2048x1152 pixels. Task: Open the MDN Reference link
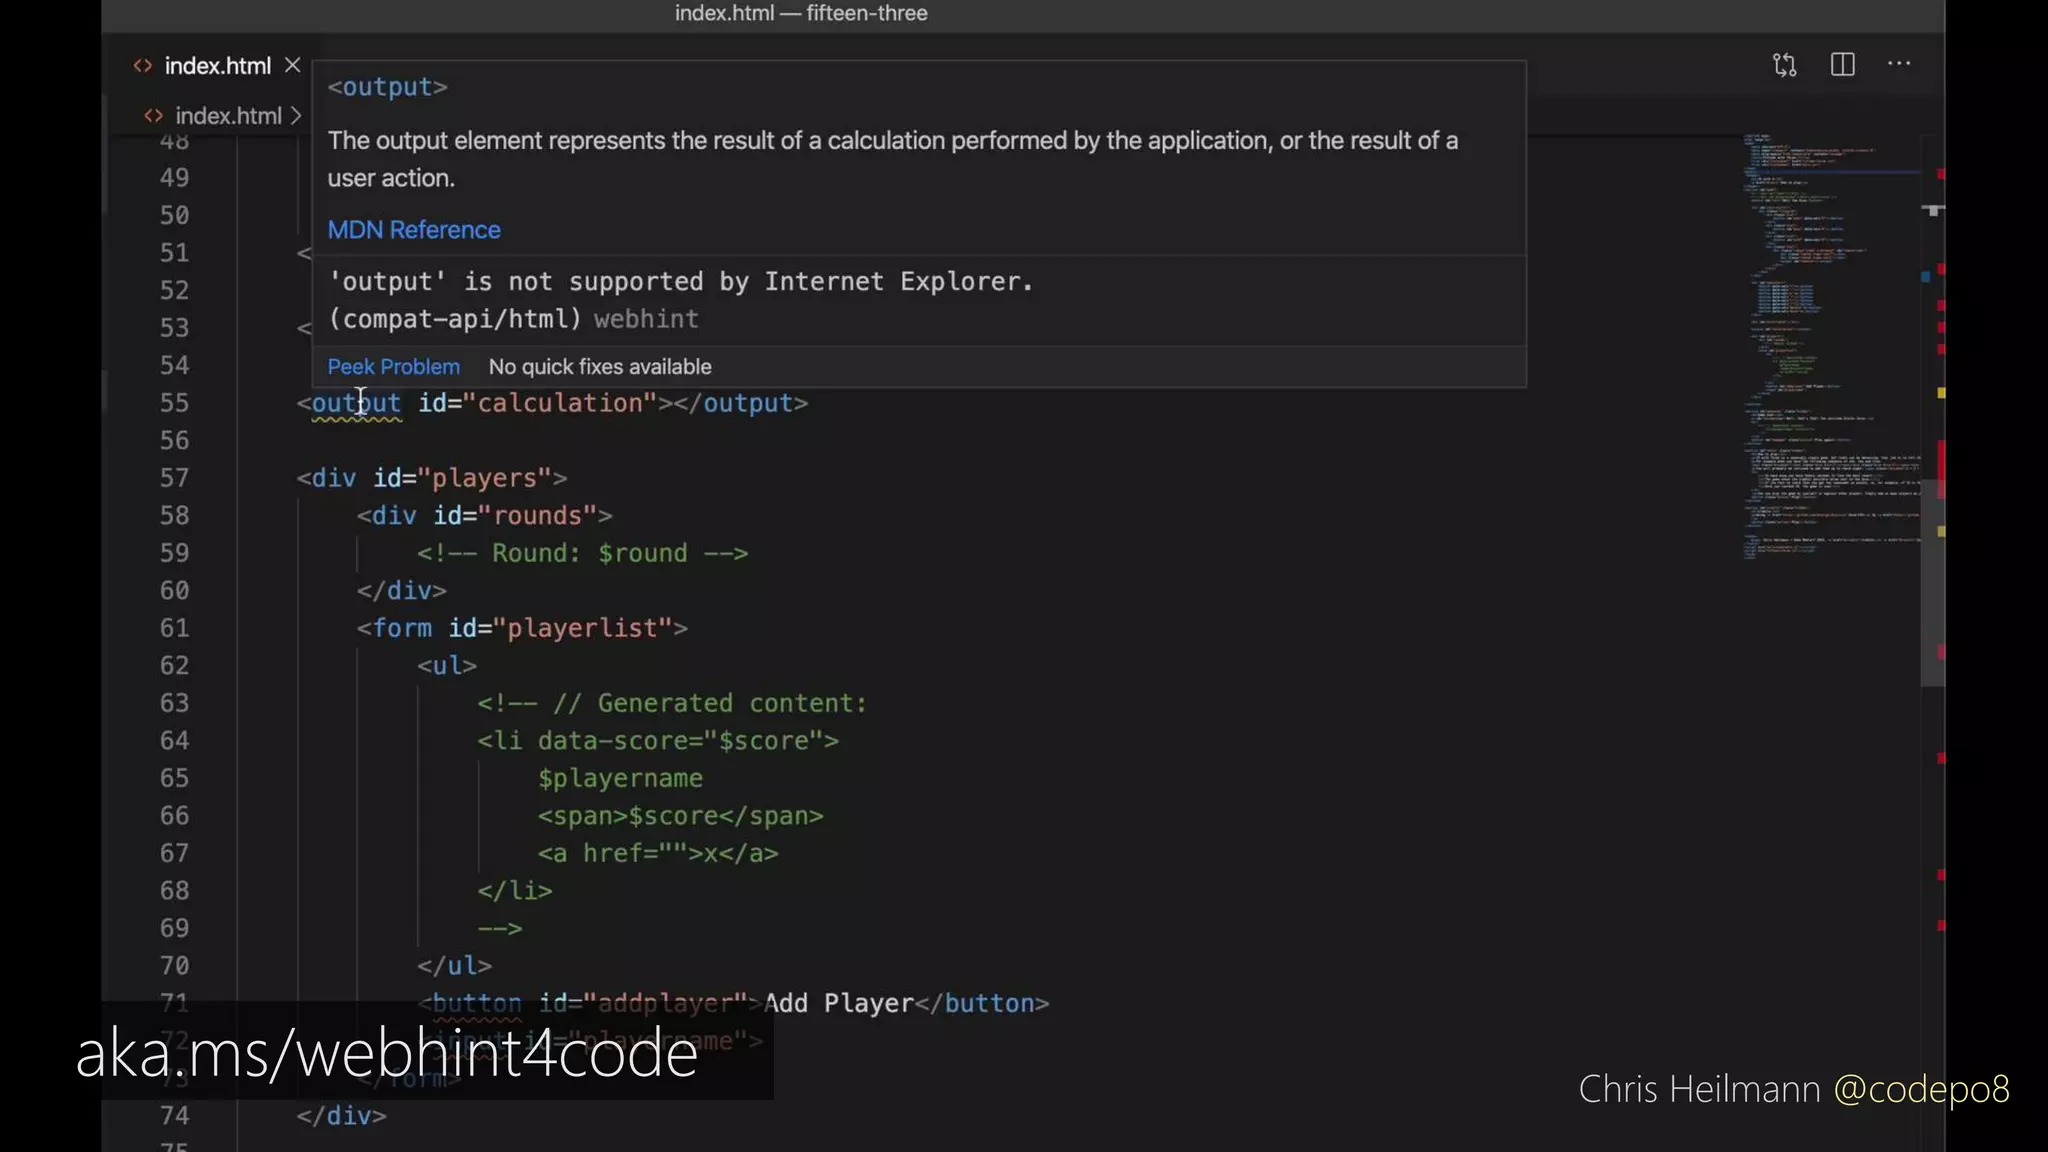[x=414, y=230]
